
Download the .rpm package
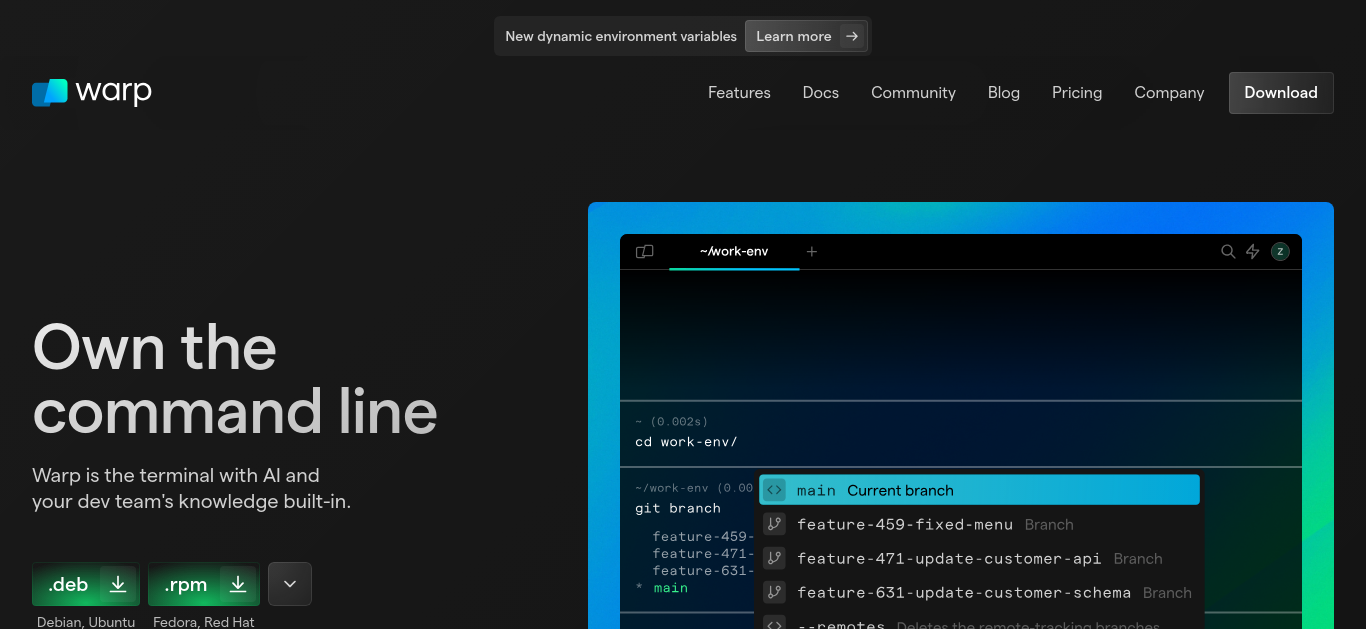(204, 584)
